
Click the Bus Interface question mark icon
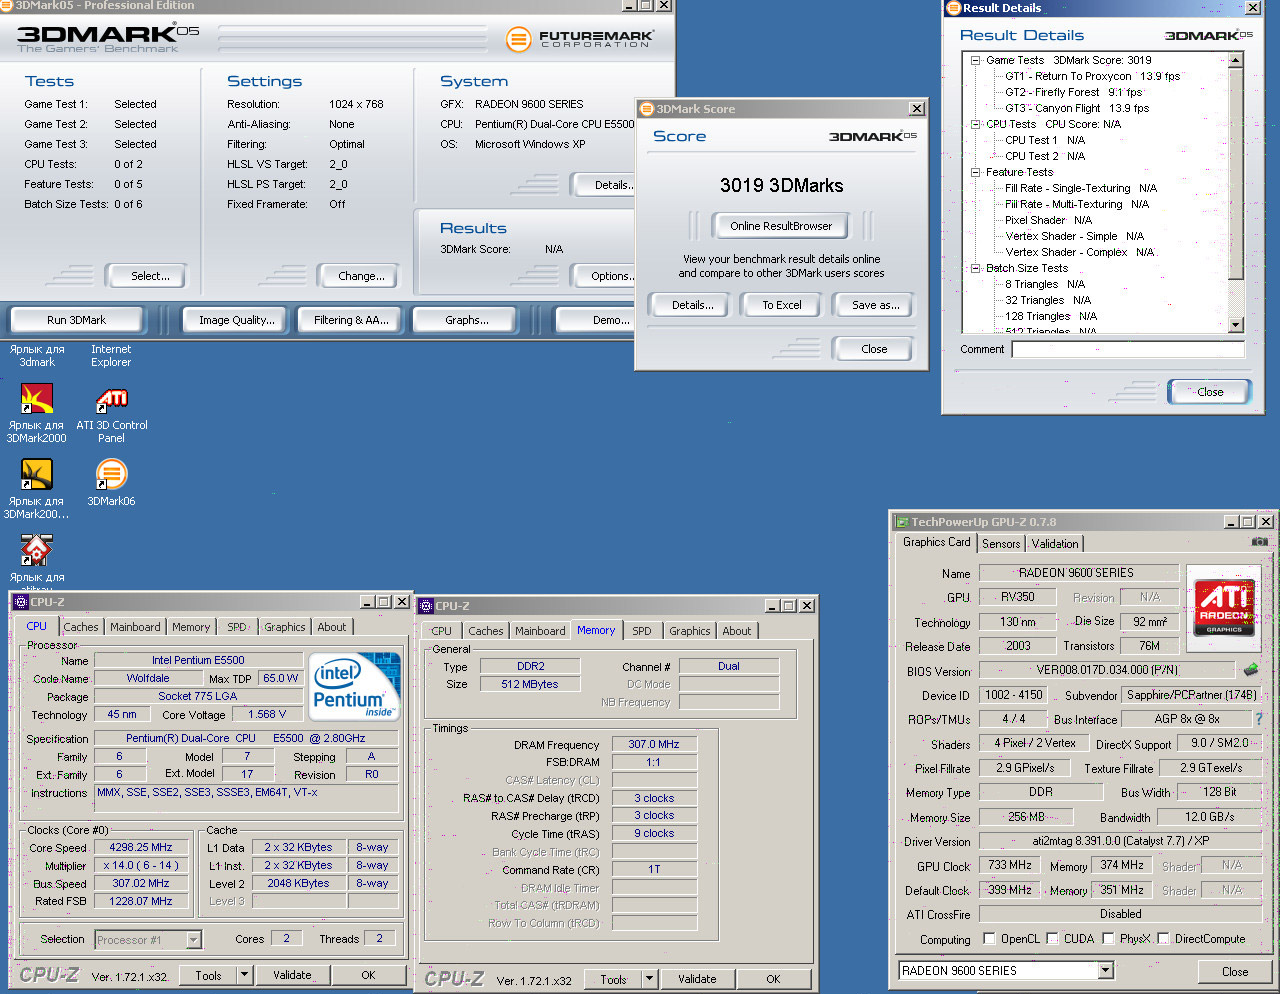pyautogui.click(x=1258, y=719)
